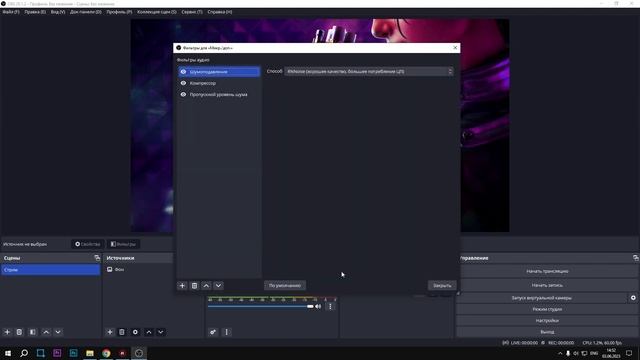Show hidden system tray icons chevron

(x=560, y=353)
